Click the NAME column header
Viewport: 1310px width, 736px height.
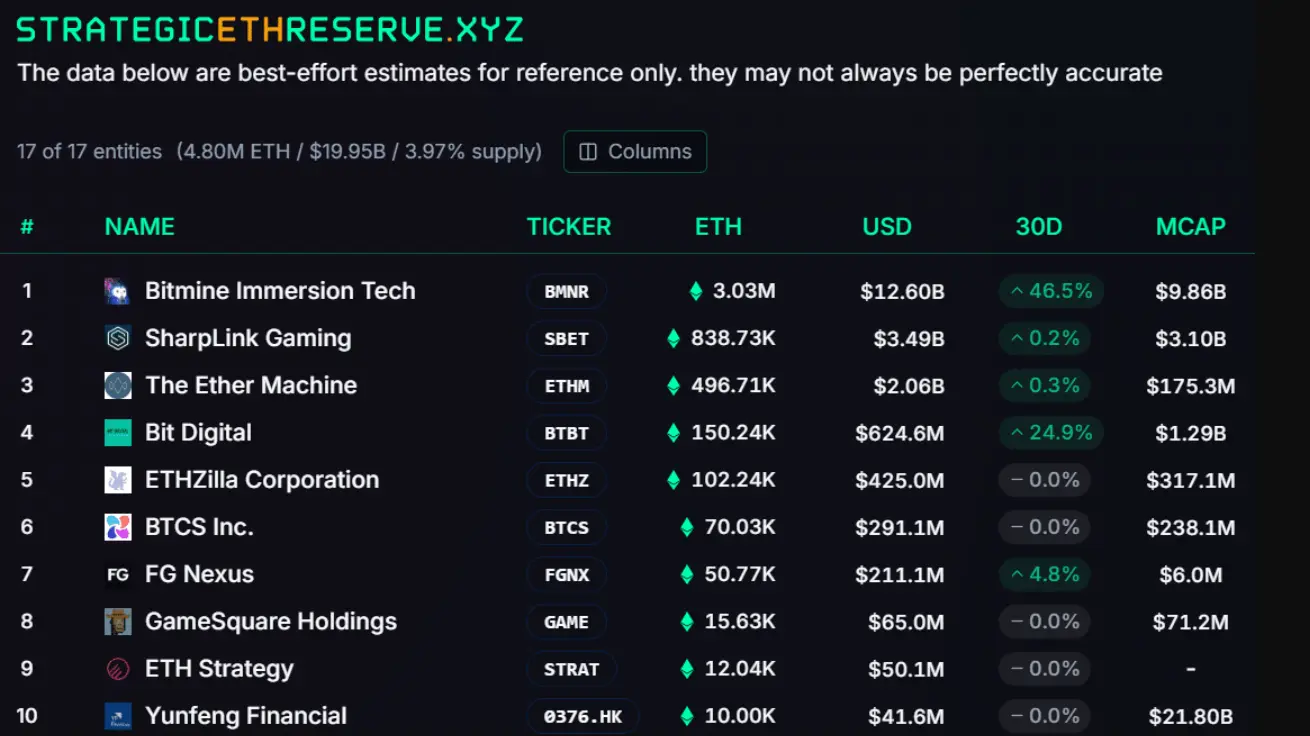[x=140, y=227]
